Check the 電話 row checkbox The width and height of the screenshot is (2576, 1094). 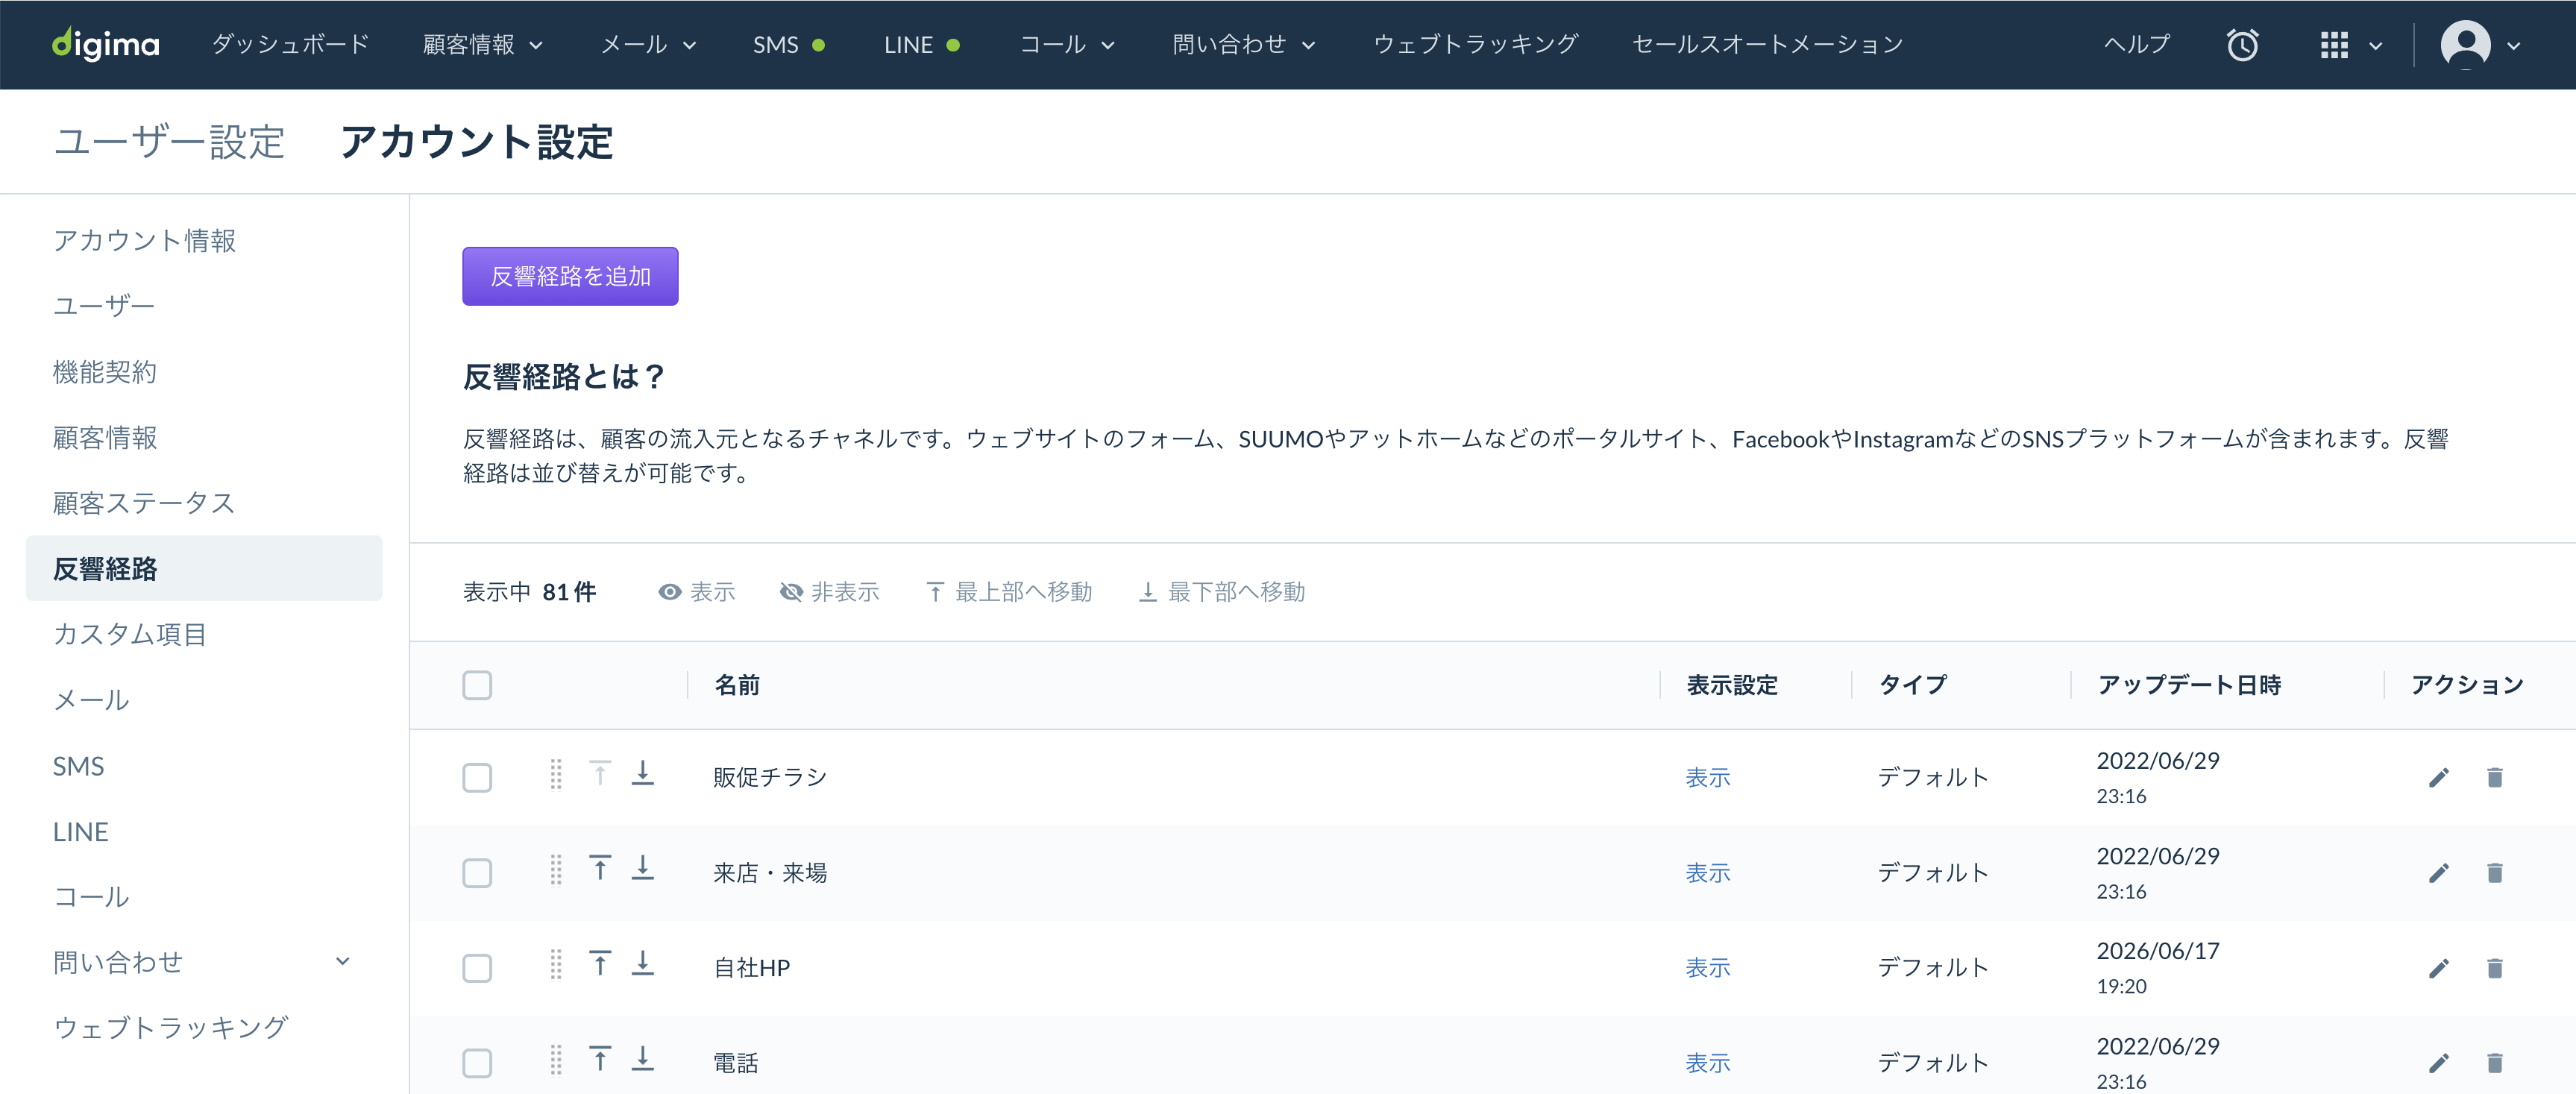(x=477, y=1063)
